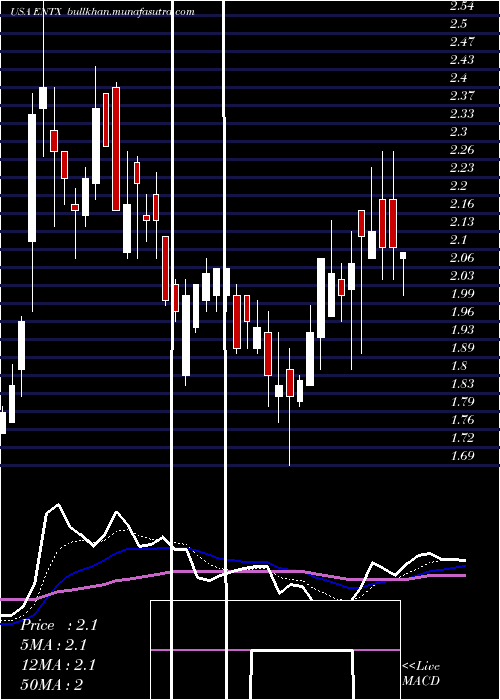This screenshot has width=500, height=700.
Task: Select the 12MA : 2.1 legend entry
Action: [x=58, y=665]
